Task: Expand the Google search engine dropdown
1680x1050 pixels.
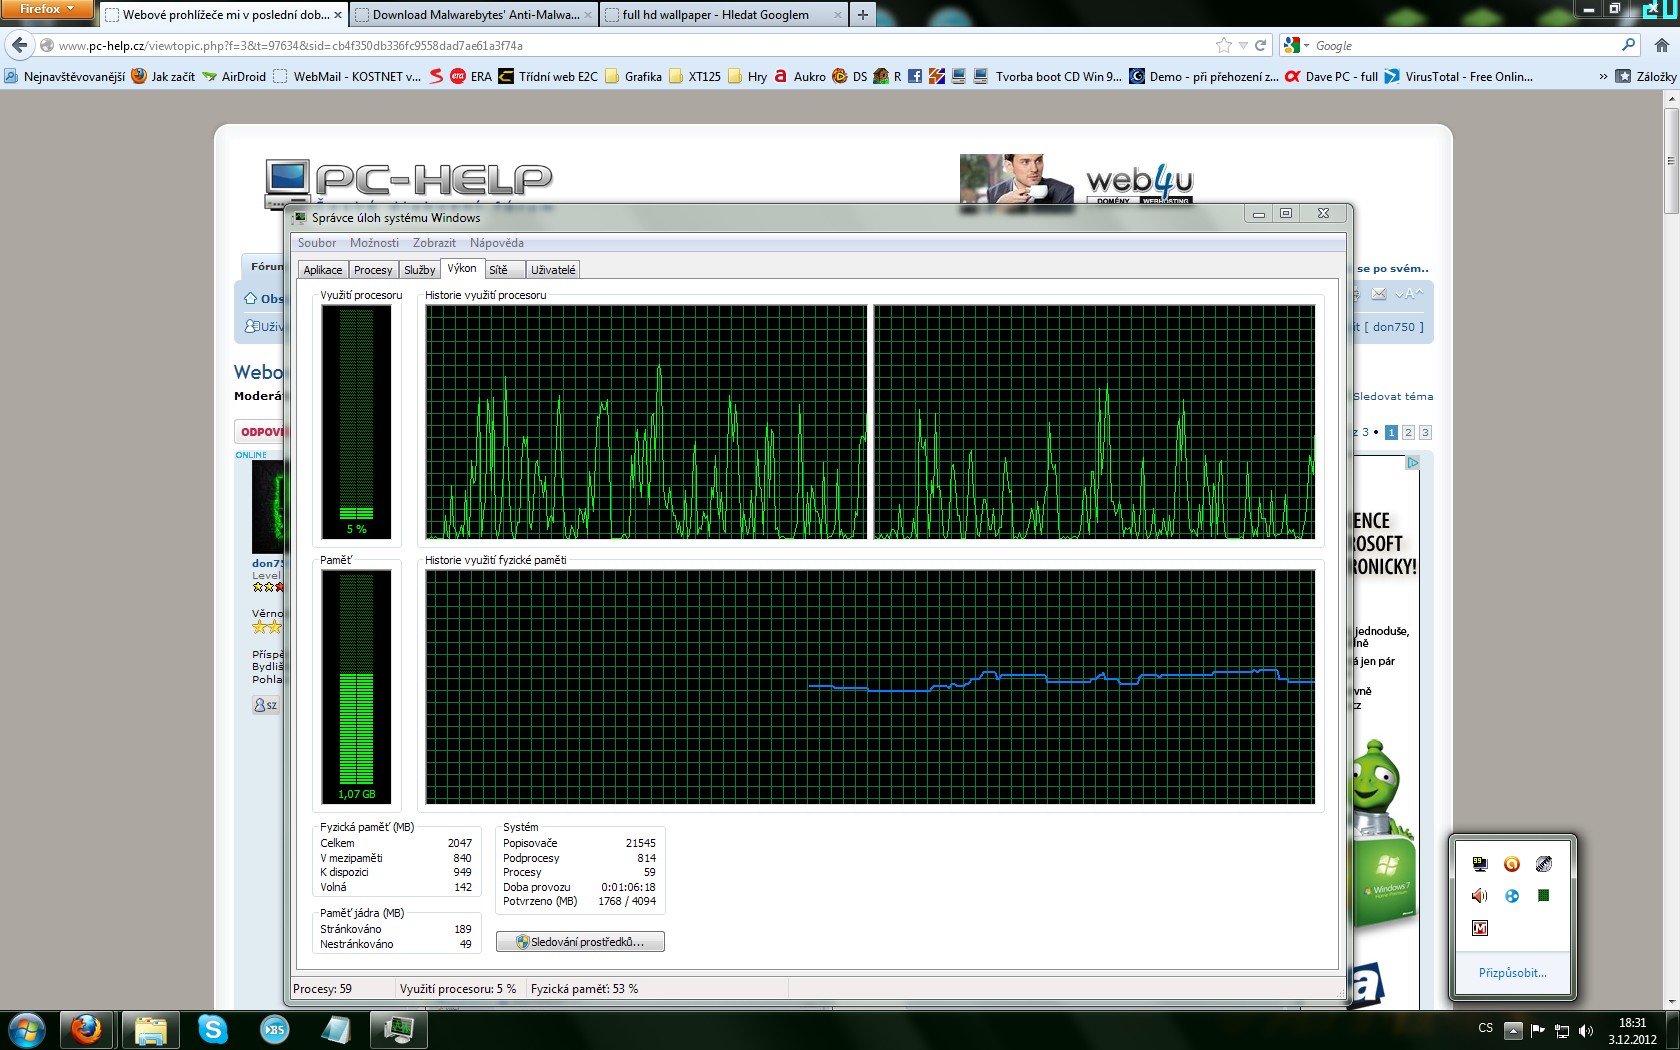Action: click(x=1296, y=45)
